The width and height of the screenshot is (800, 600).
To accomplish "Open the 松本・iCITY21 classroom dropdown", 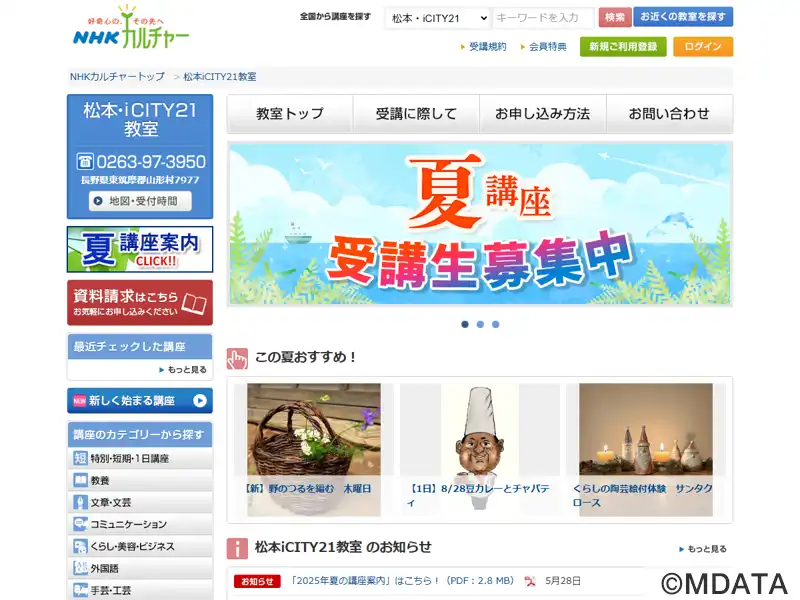I will point(438,18).
